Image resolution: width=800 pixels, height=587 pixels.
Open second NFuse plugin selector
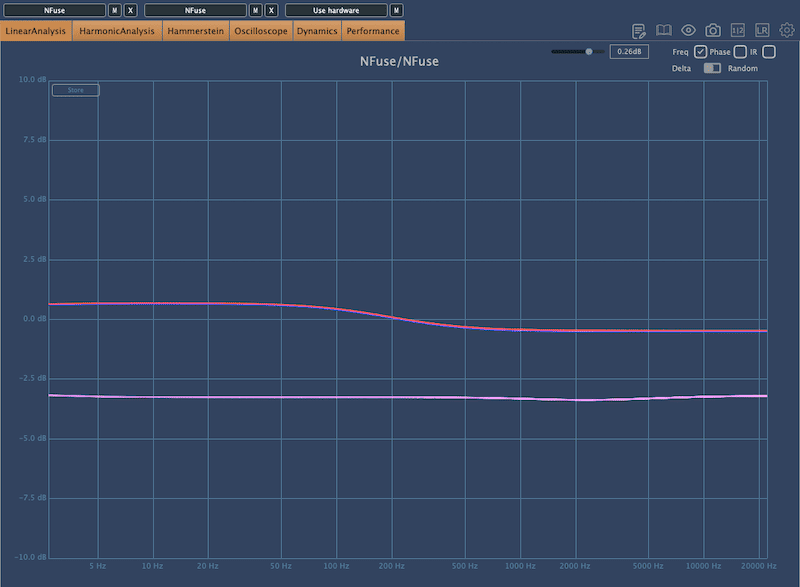[195, 10]
